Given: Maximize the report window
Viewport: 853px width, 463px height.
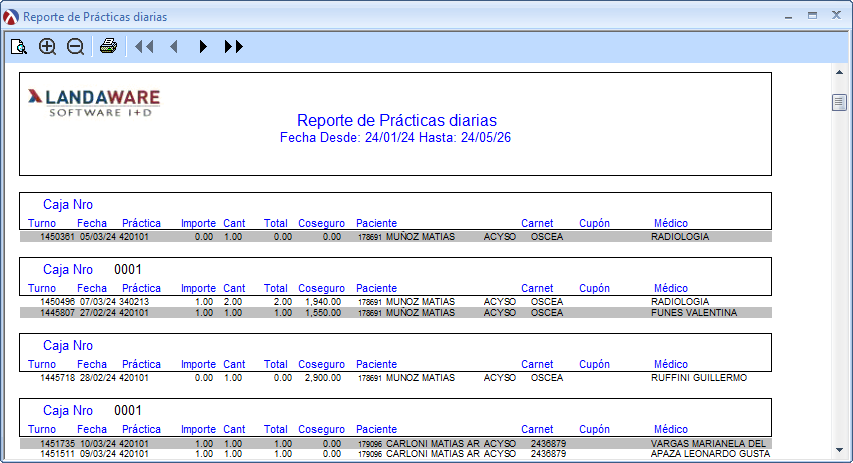Looking at the screenshot, I should pos(812,16).
